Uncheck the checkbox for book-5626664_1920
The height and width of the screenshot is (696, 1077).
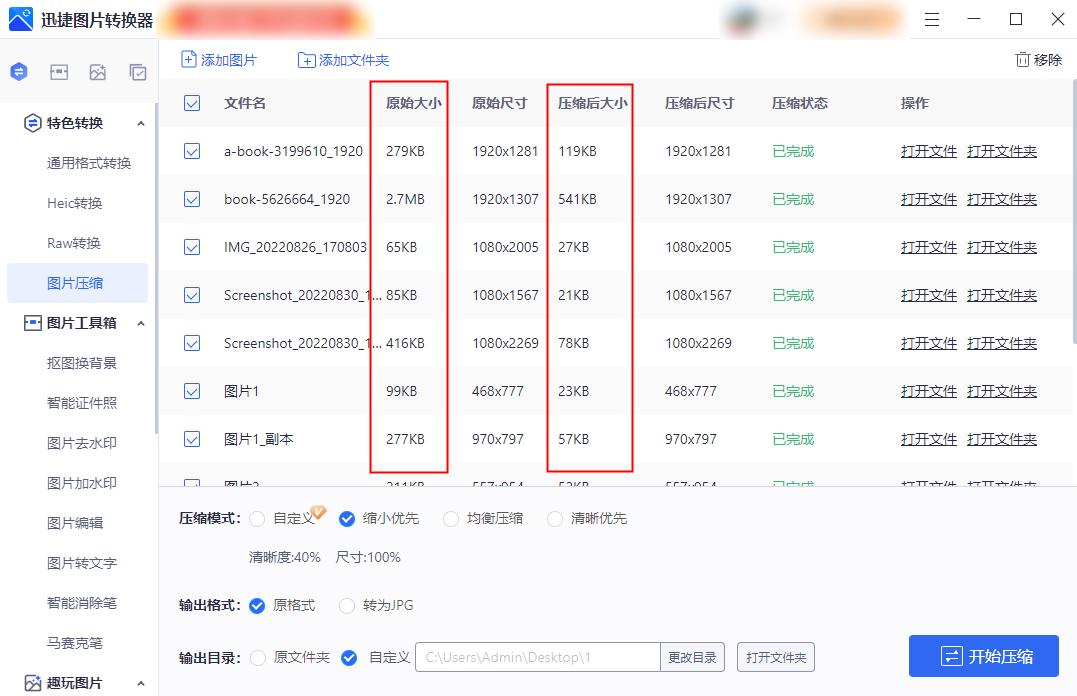[191, 199]
